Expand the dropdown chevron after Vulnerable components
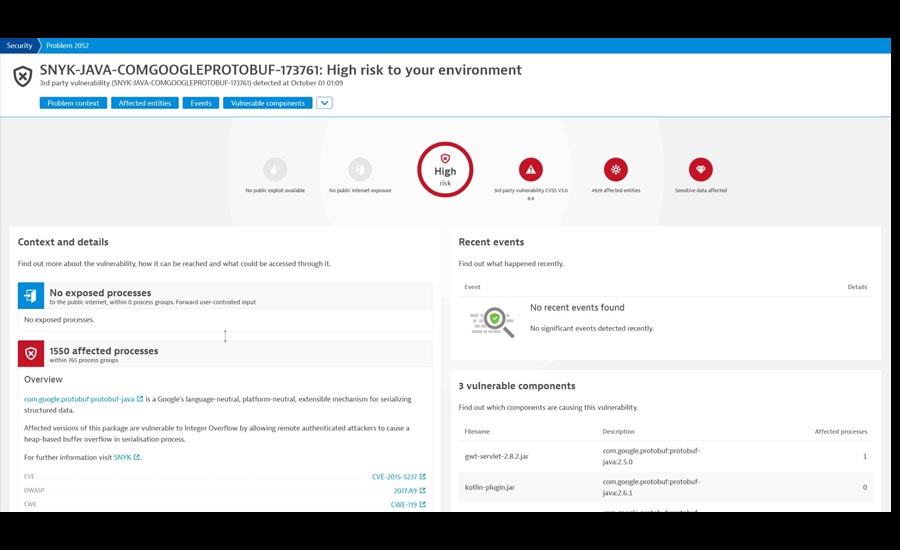The image size is (900, 550). pyautogui.click(x=324, y=103)
